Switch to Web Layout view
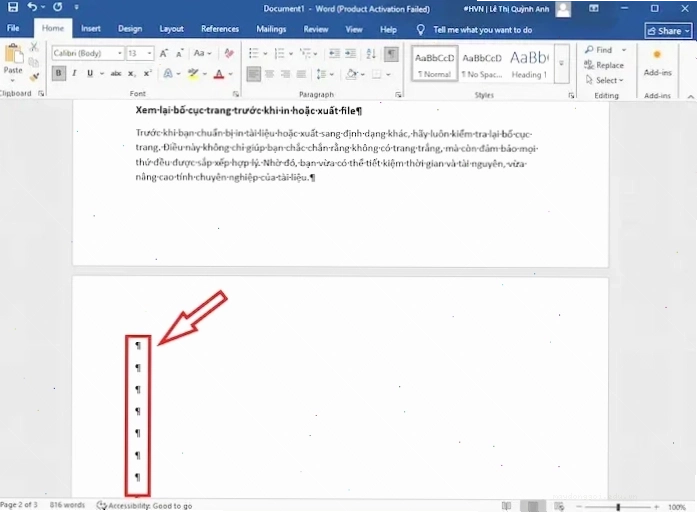The height and width of the screenshot is (513, 697). (559, 506)
